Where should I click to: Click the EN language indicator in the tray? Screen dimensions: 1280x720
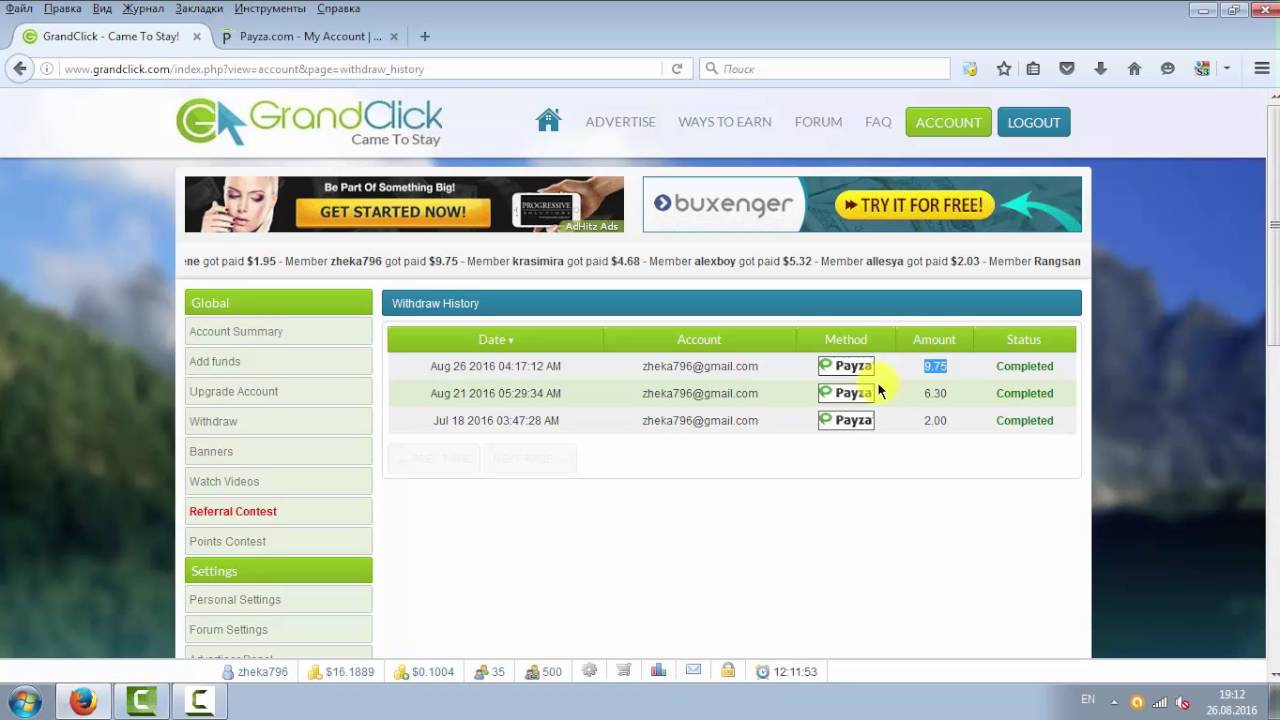[x=1088, y=700]
